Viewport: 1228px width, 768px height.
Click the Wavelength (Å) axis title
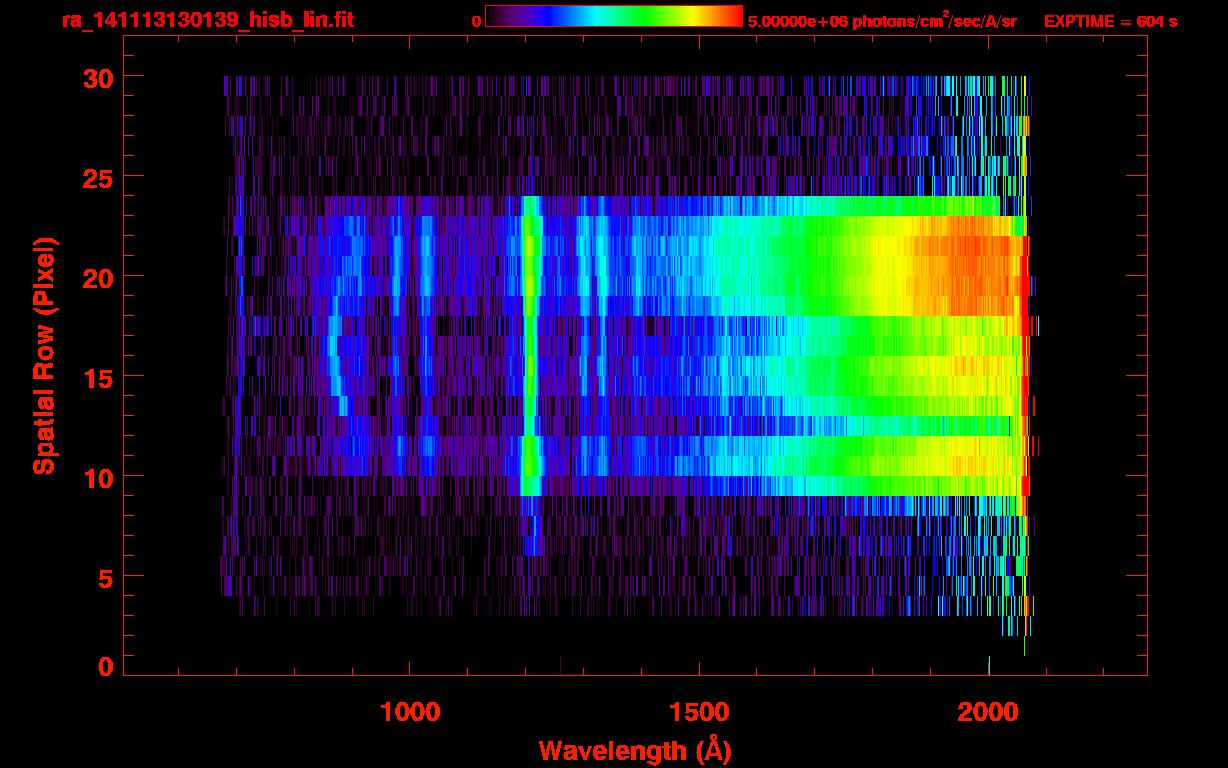click(x=634, y=750)
